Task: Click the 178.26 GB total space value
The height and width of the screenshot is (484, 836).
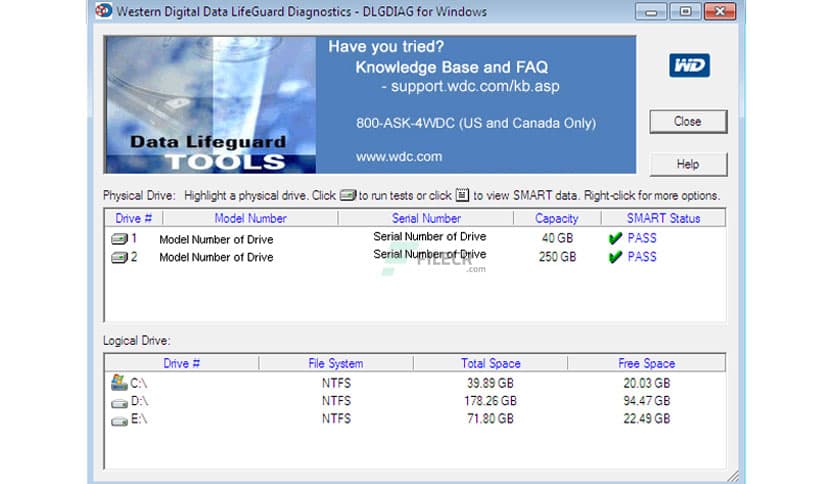Action: [x=490, y=401]
